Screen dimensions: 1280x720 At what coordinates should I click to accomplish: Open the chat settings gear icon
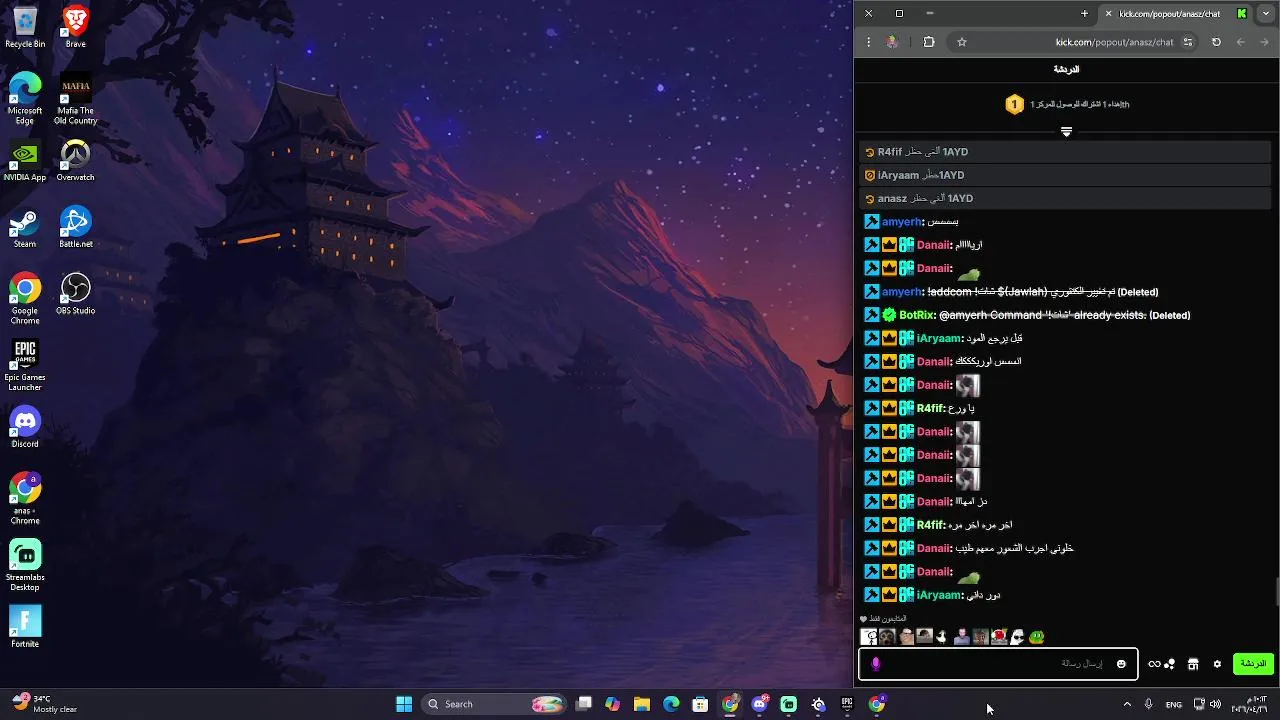tap(1217, 664)
